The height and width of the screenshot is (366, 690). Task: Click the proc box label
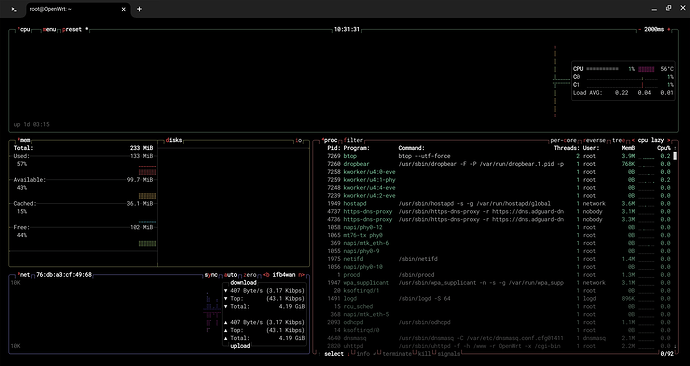(x=330, y=140)
